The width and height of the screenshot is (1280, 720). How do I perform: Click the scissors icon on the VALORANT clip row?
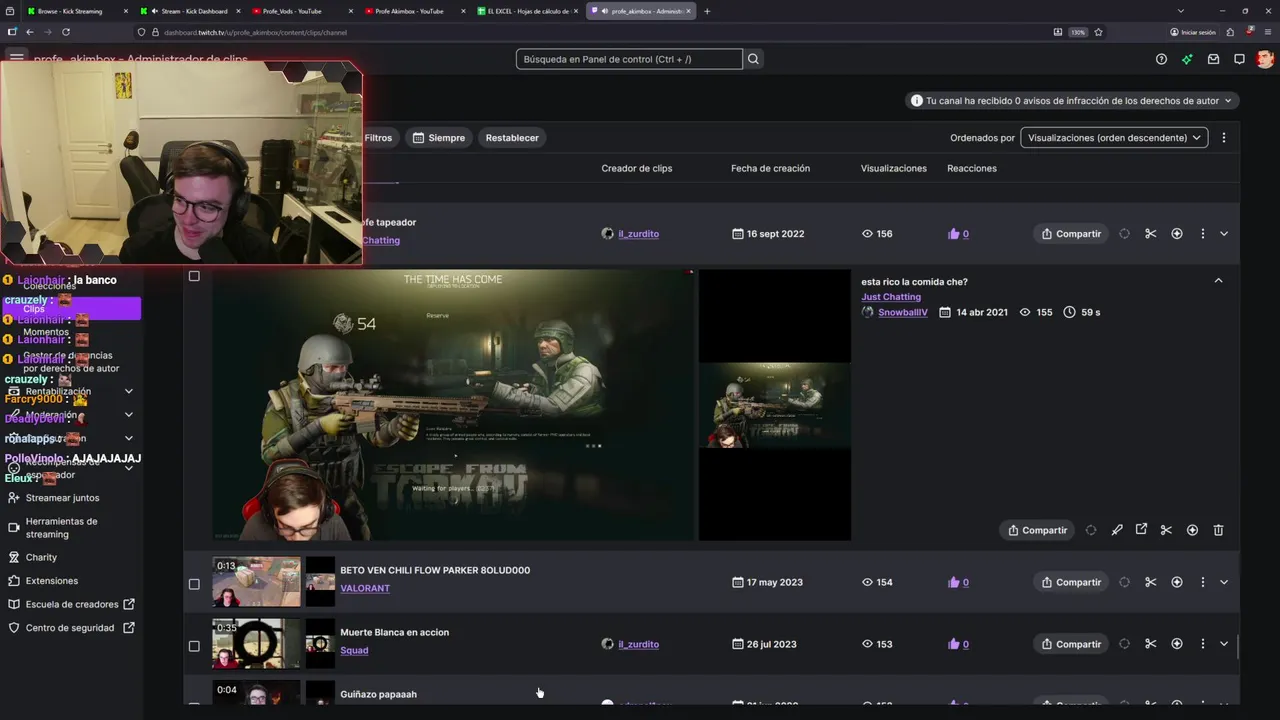click(x=1150, y=582)
